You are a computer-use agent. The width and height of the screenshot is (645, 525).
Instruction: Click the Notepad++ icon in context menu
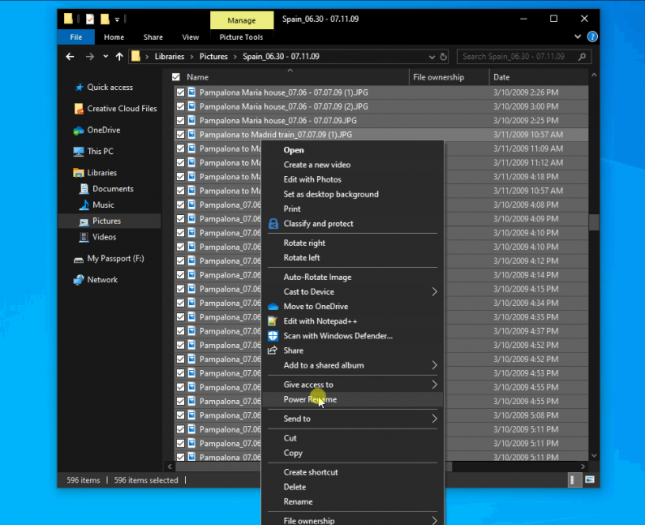tap(272, 321)
